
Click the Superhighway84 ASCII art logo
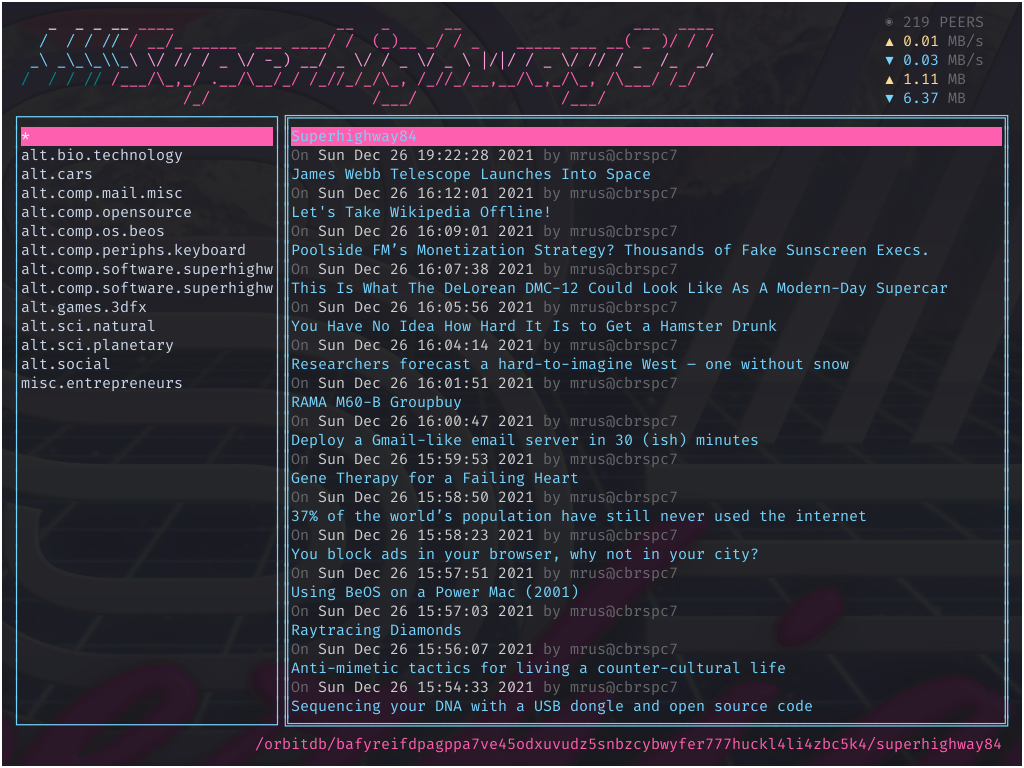[x=368, y=65]
